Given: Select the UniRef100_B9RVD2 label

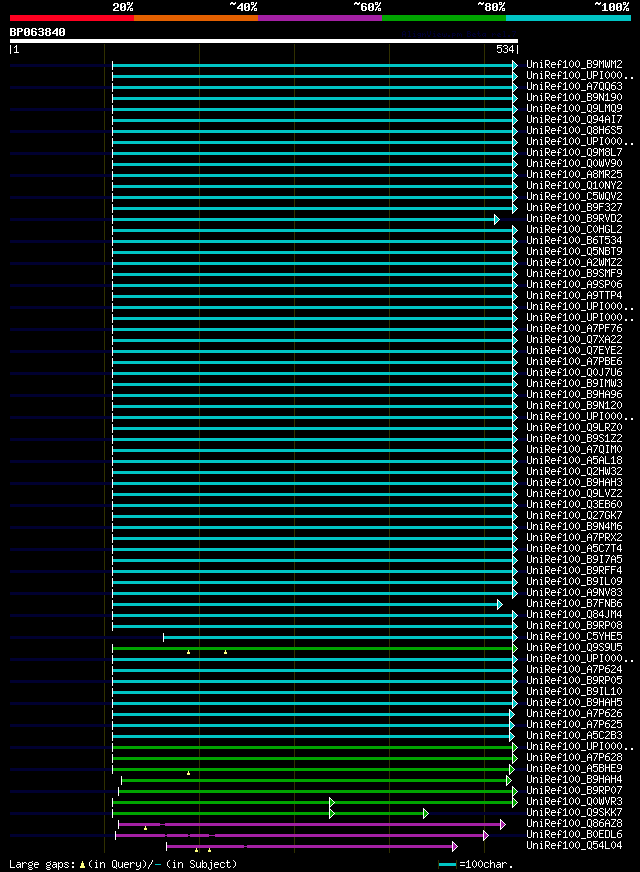Looking at the screenshot, I should pyautogui.click(x=574, y=219).
